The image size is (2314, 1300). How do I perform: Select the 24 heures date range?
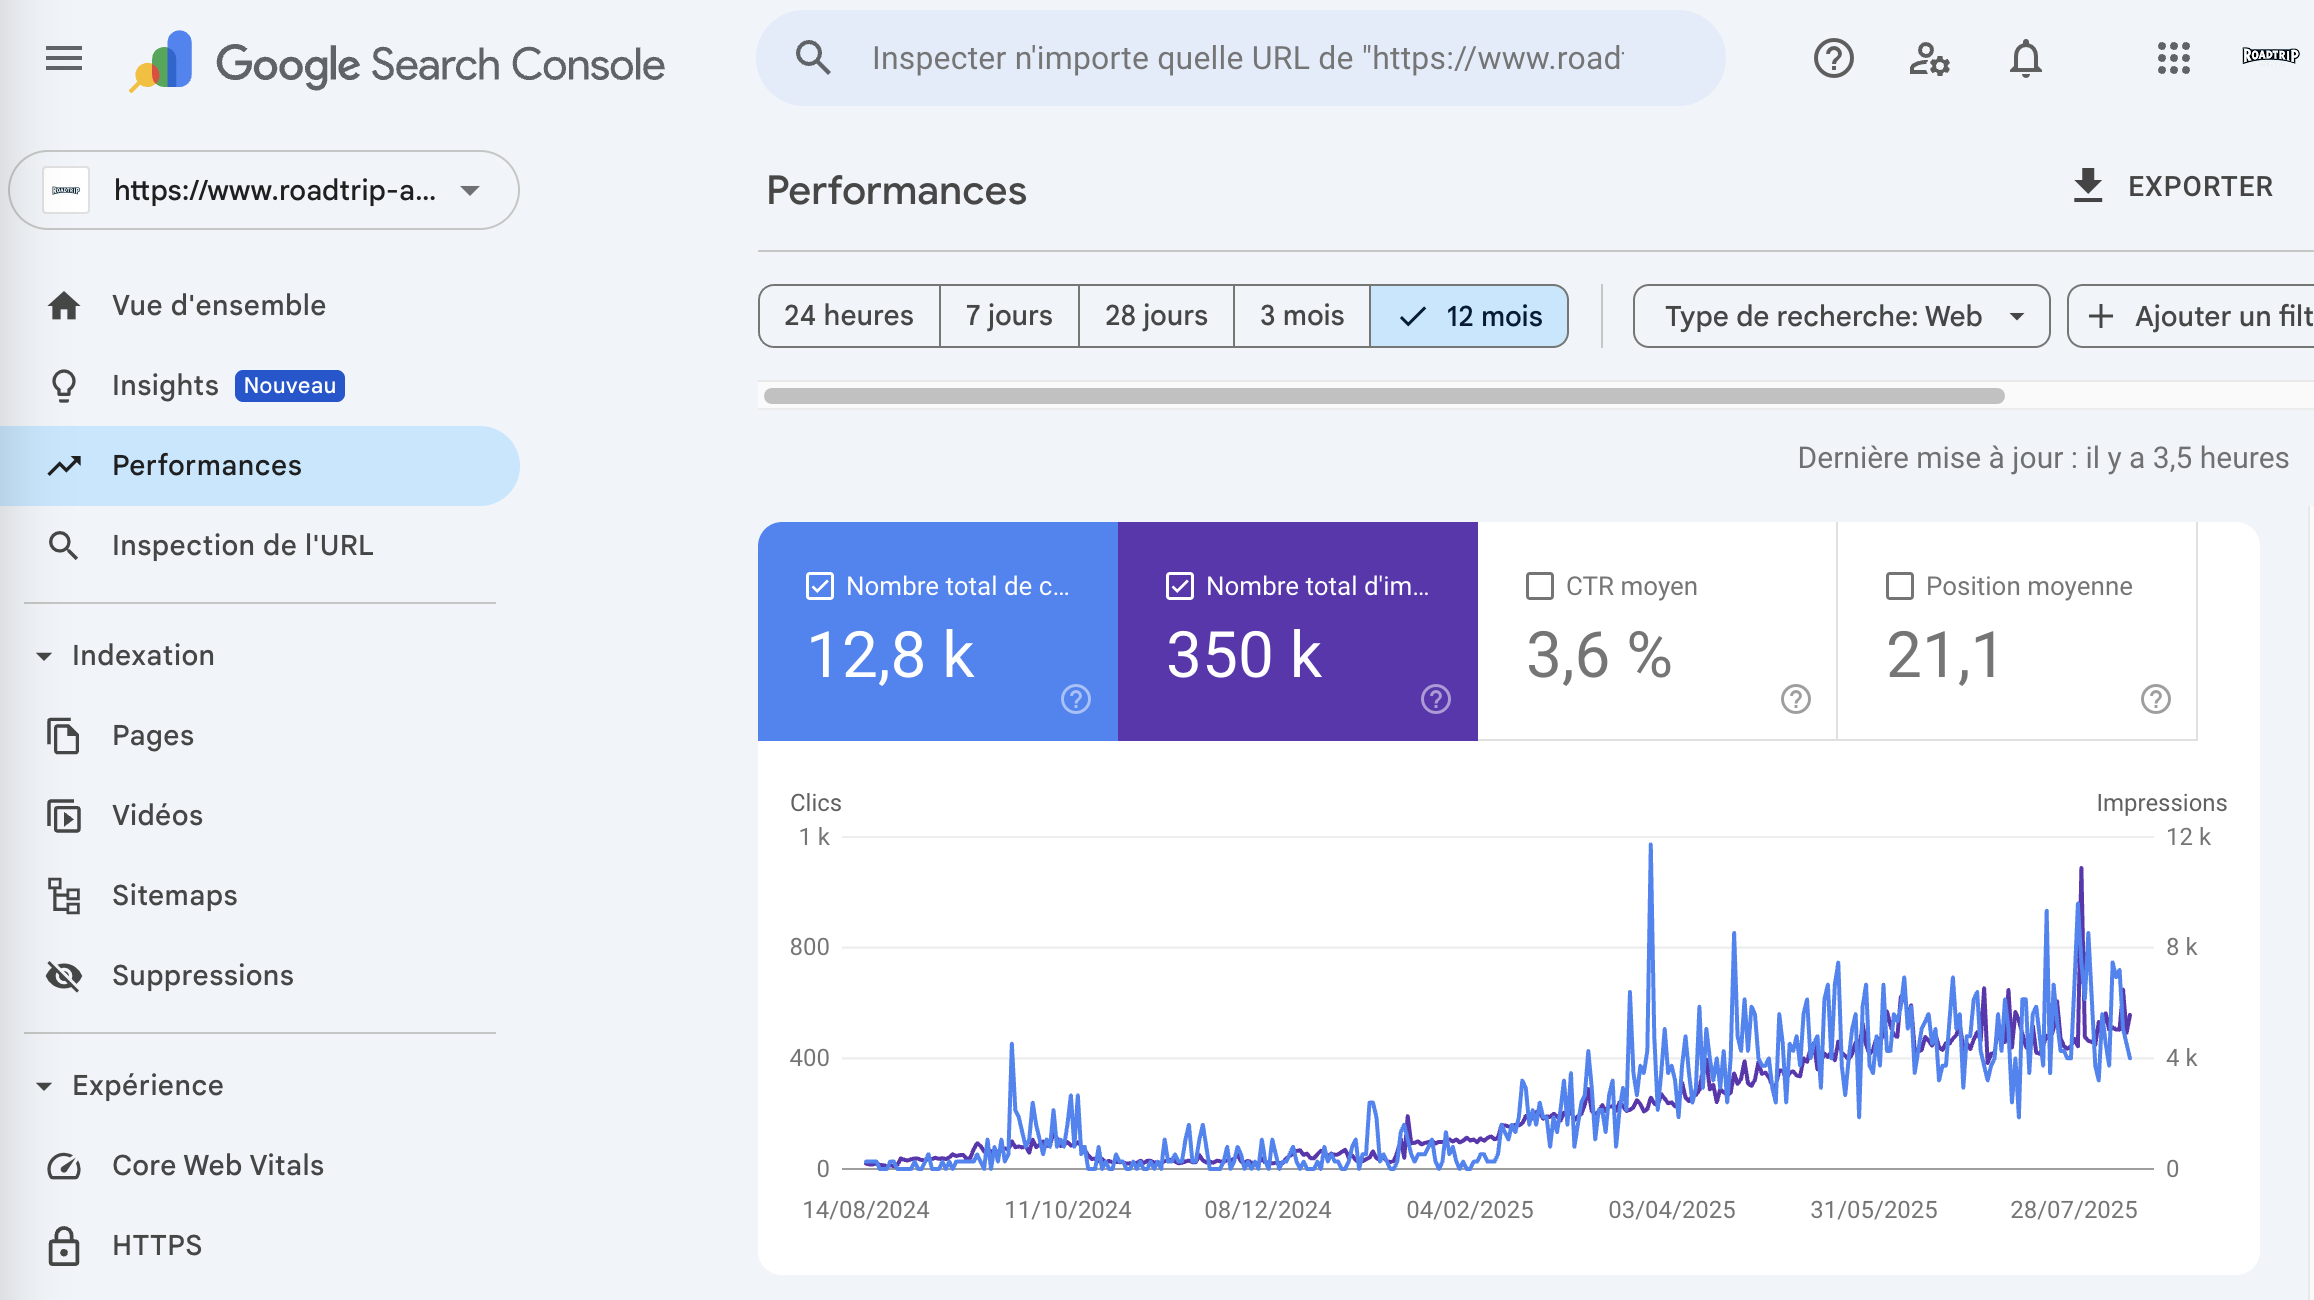click(x=849, y=316)
